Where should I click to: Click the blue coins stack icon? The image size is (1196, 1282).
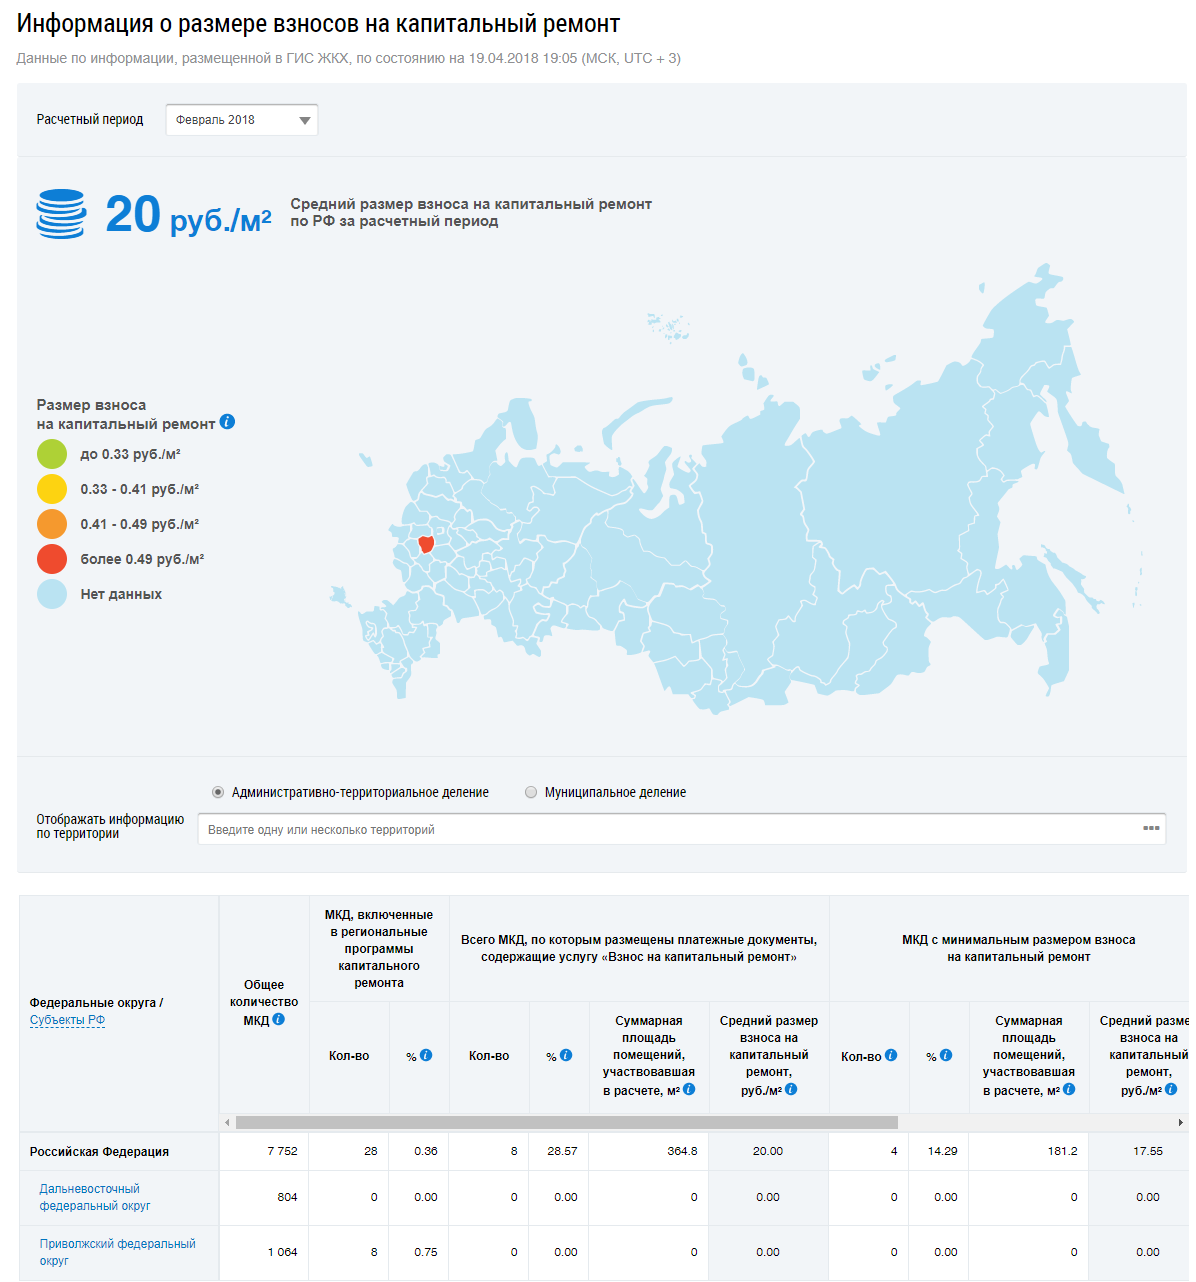[x=61, y=214]
